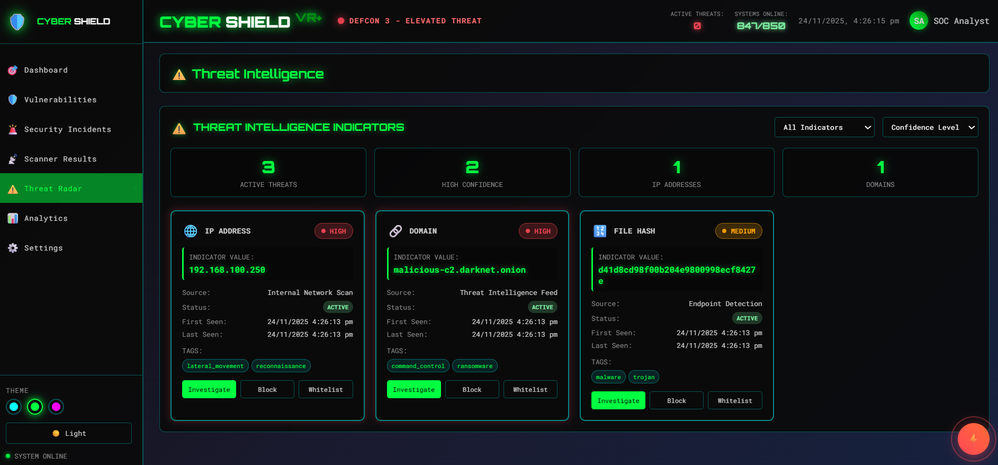Select the magenta theme color
The height and width of the screenshot is (465, 998).
(x=57, y=406)
